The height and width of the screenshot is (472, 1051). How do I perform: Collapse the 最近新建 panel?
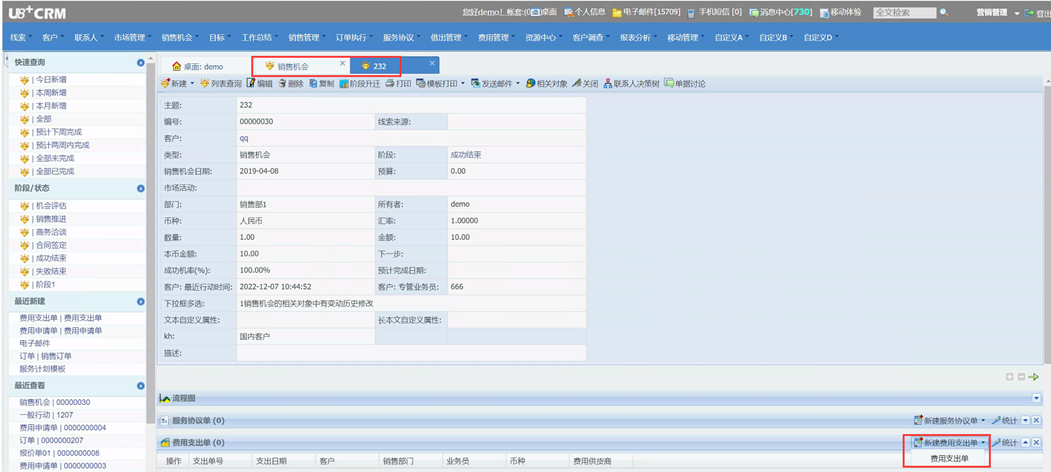pyautogui.click(x=141, y=302)
